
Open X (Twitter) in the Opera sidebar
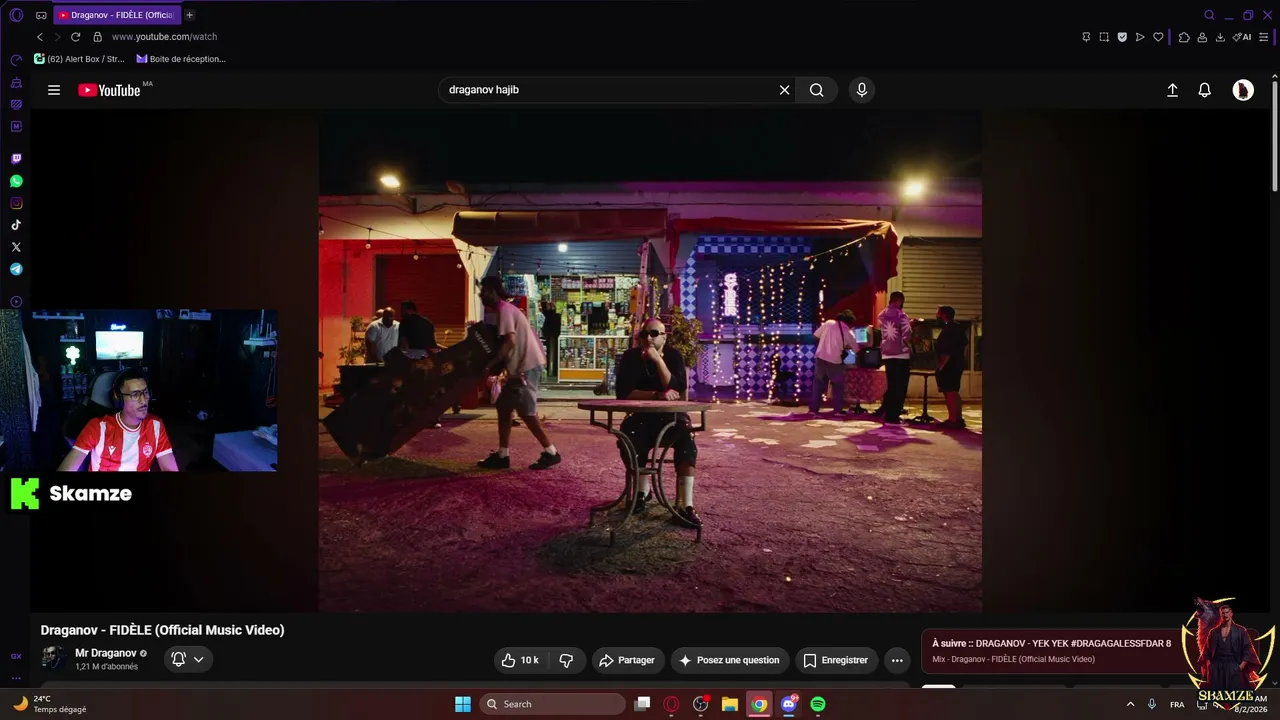tap(16, 247)
